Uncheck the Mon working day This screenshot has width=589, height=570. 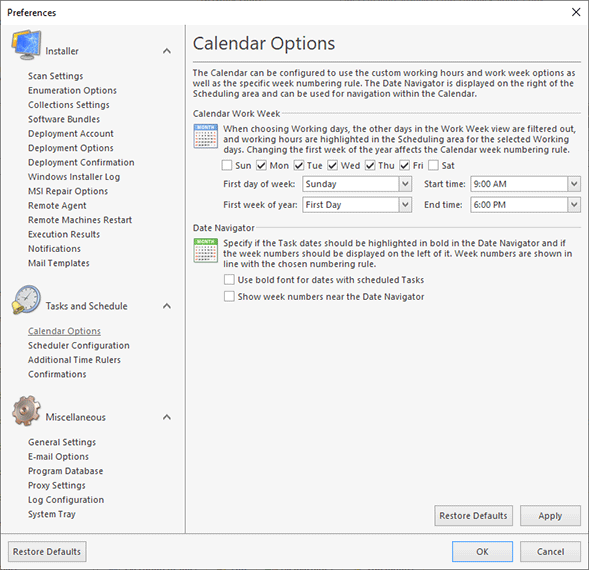tap(261, 165)
